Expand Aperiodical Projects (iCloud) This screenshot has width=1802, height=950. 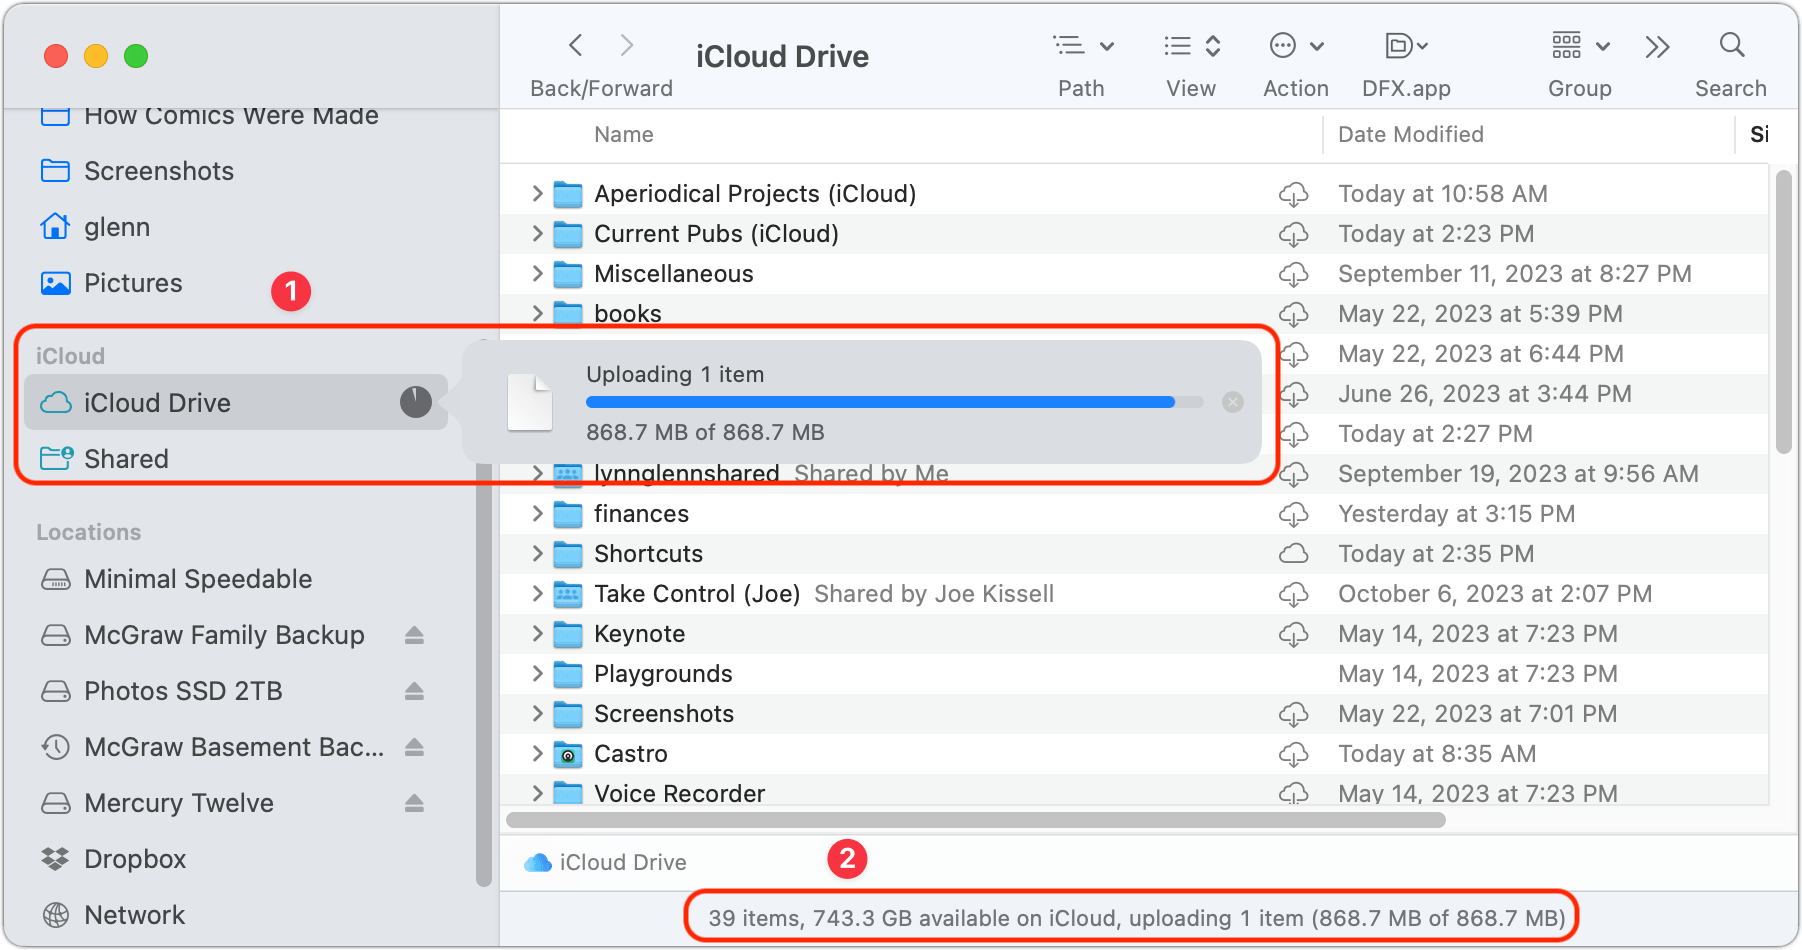[537, 193]
